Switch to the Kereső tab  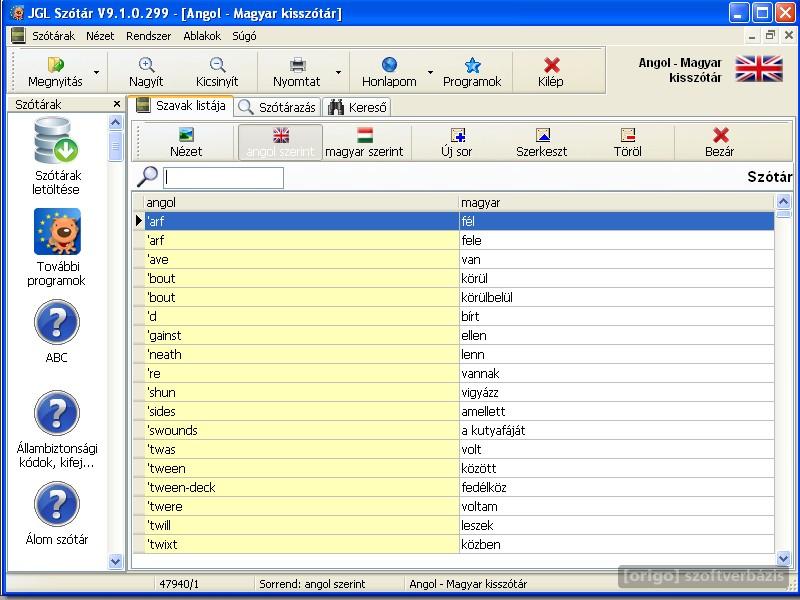[357, 107]
